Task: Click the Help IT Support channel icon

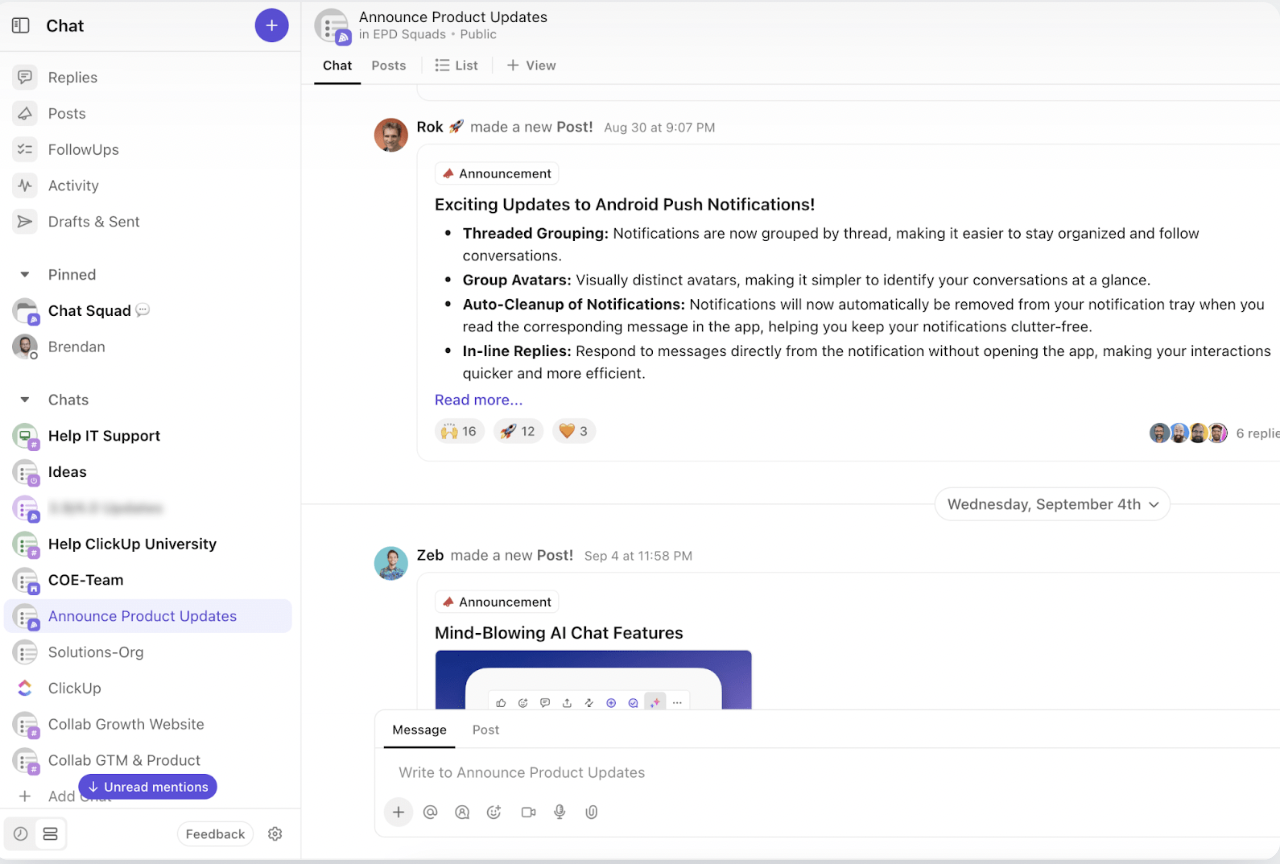Action: tap(26, 436)
